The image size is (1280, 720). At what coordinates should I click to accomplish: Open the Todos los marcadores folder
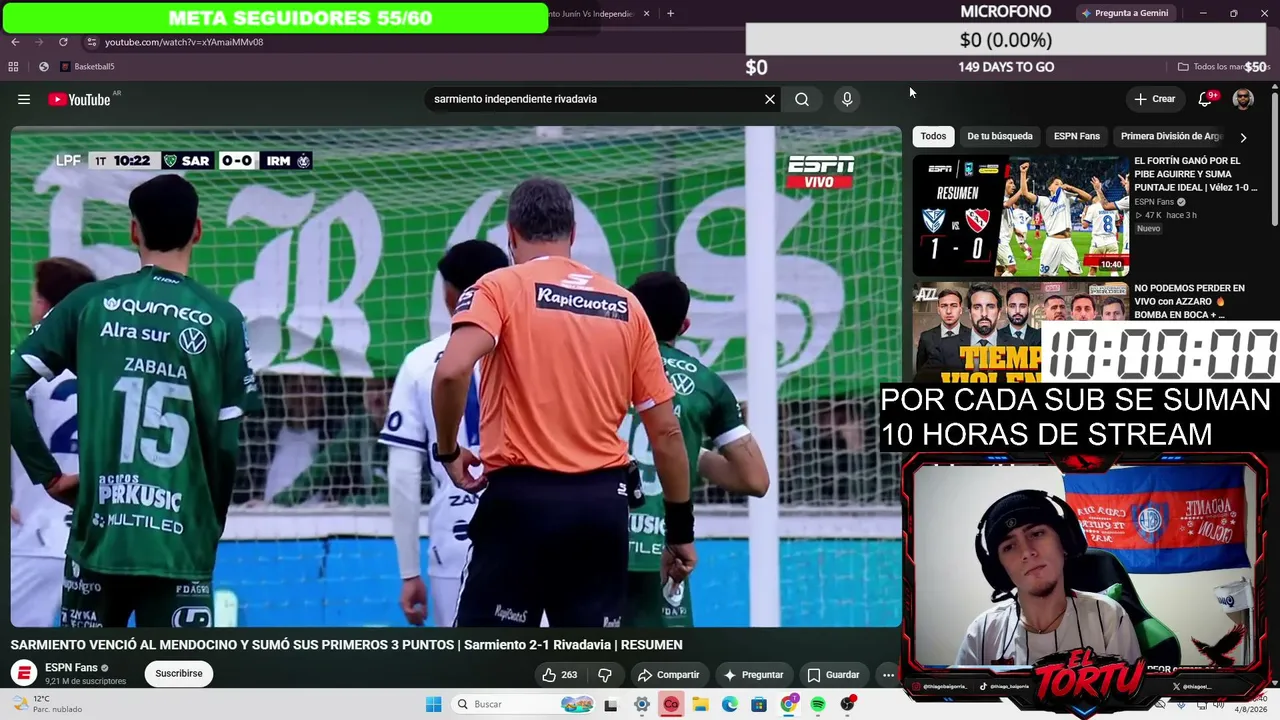tap(1222, 67)
